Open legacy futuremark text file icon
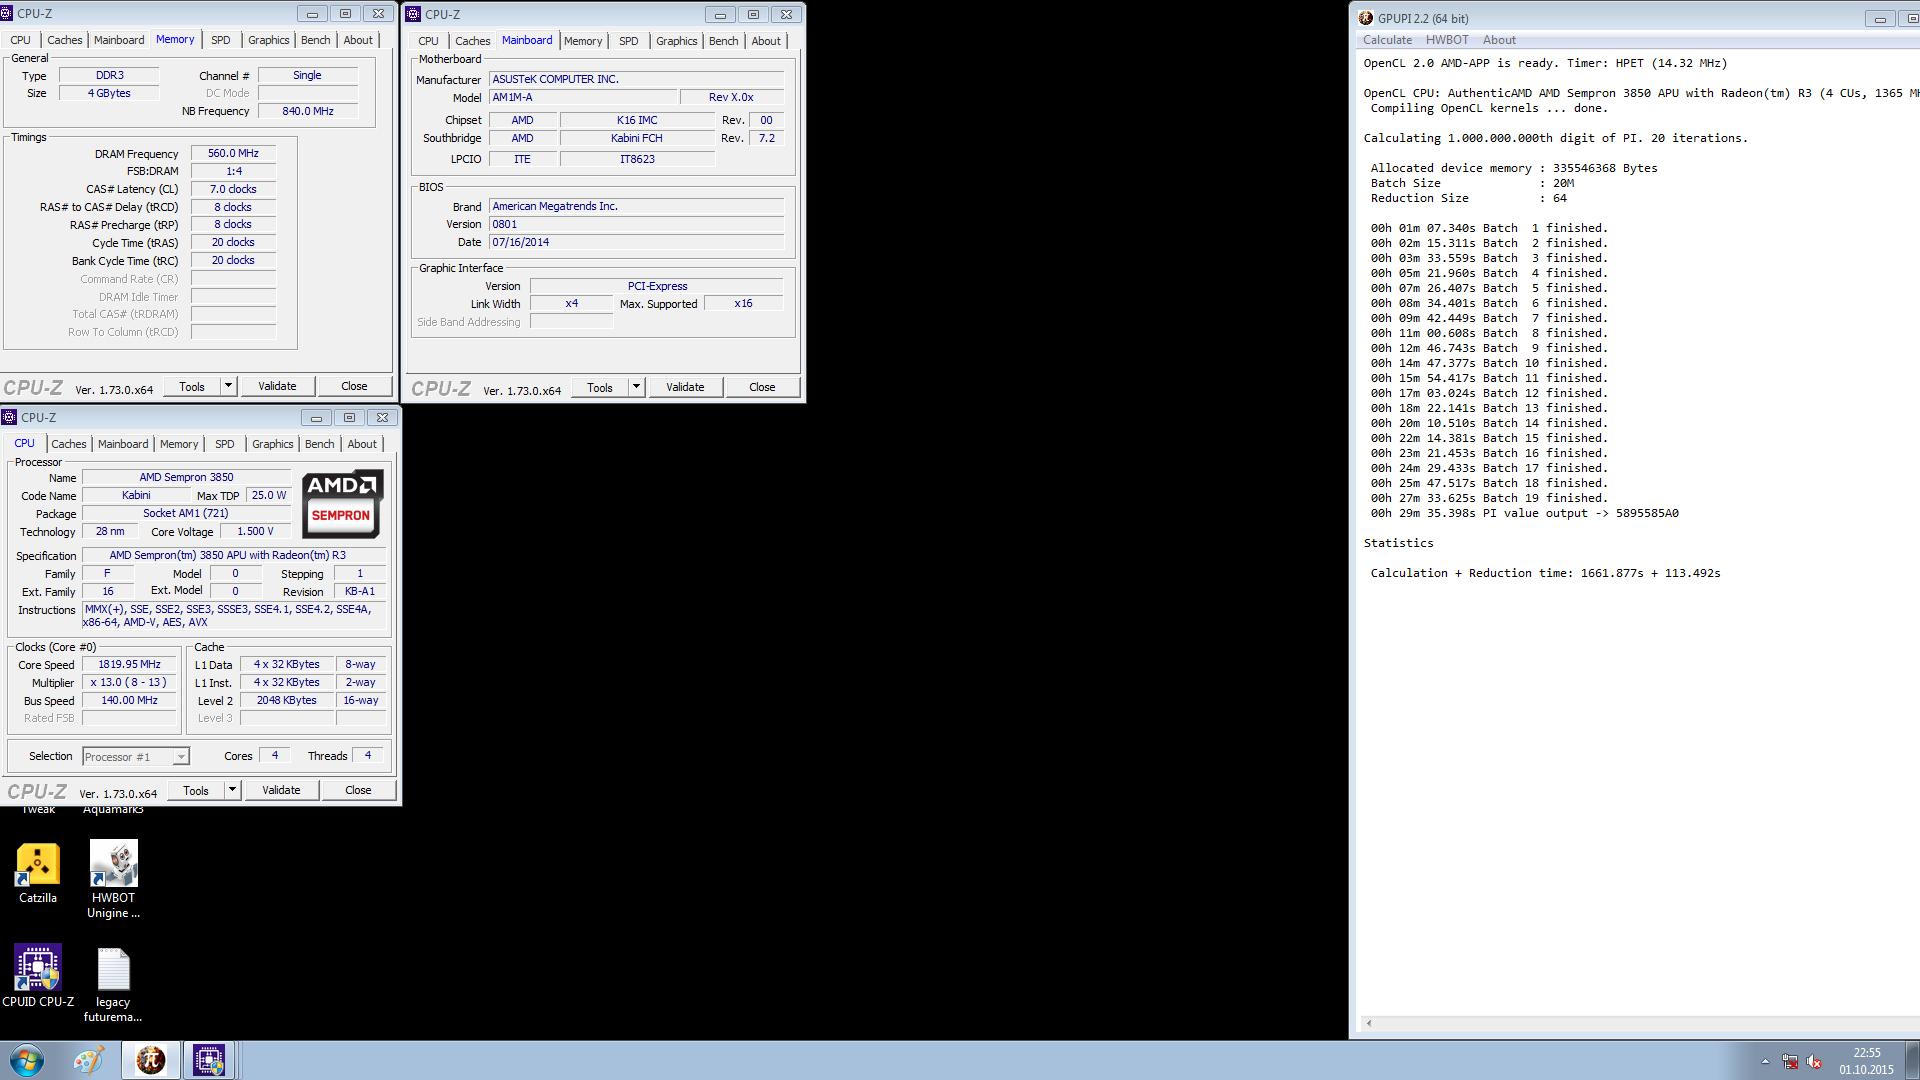Screen dimensions: 1920x1080 (x=113, y=985)
